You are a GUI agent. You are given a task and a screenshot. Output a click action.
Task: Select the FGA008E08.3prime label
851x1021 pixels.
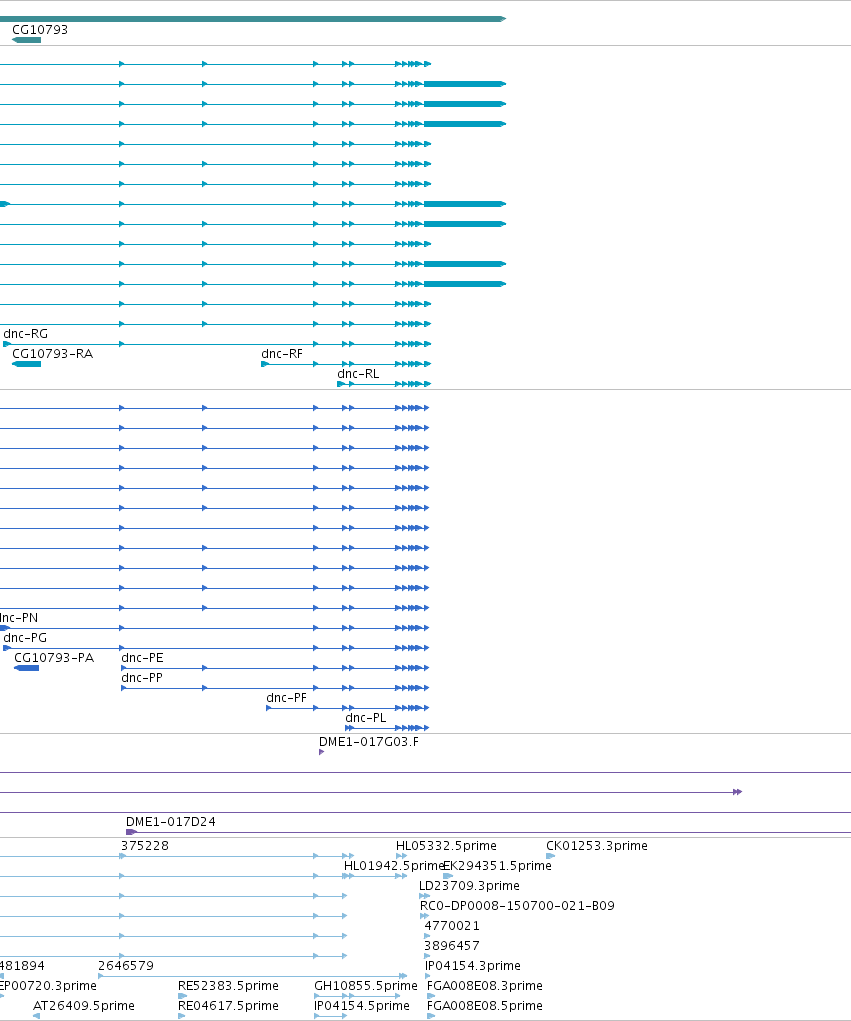[x=484, y=986]
